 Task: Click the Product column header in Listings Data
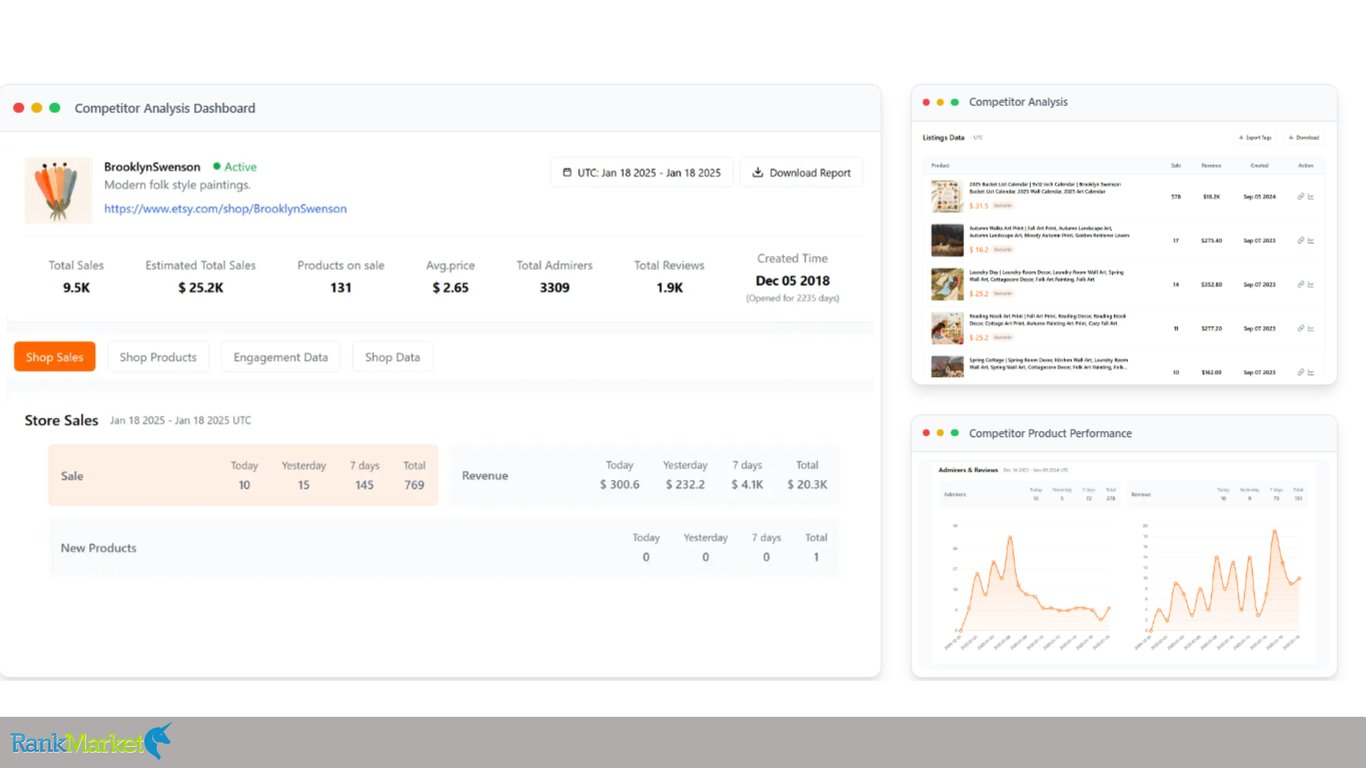940,165
